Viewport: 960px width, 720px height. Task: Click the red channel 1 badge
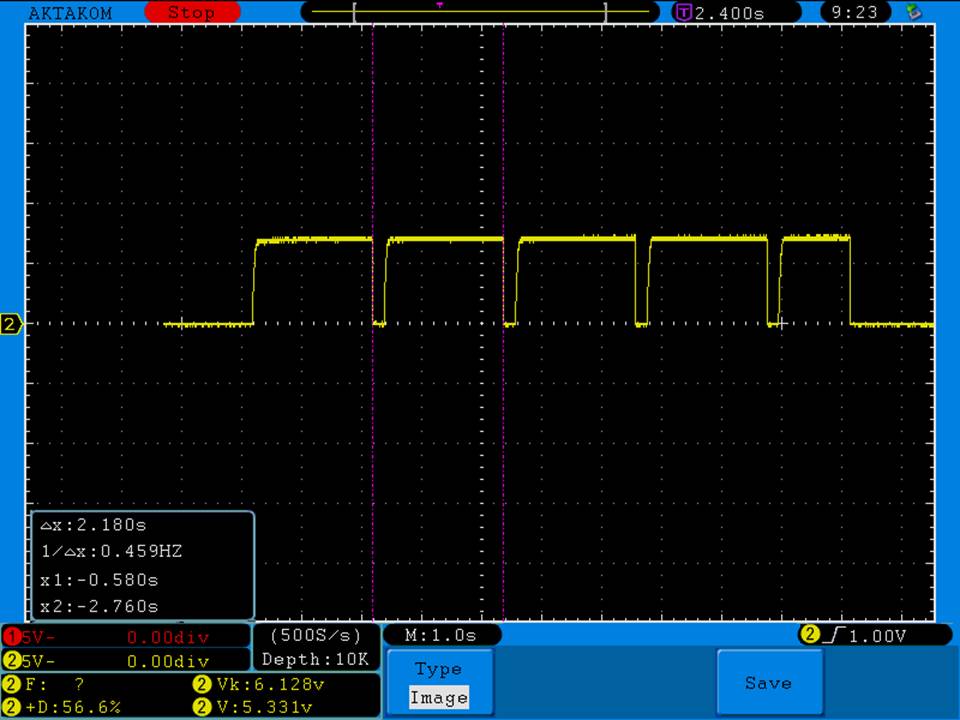tap(11, 636)
